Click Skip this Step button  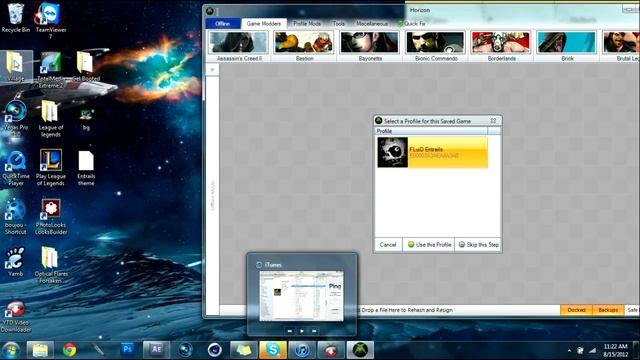coord(478,245)
